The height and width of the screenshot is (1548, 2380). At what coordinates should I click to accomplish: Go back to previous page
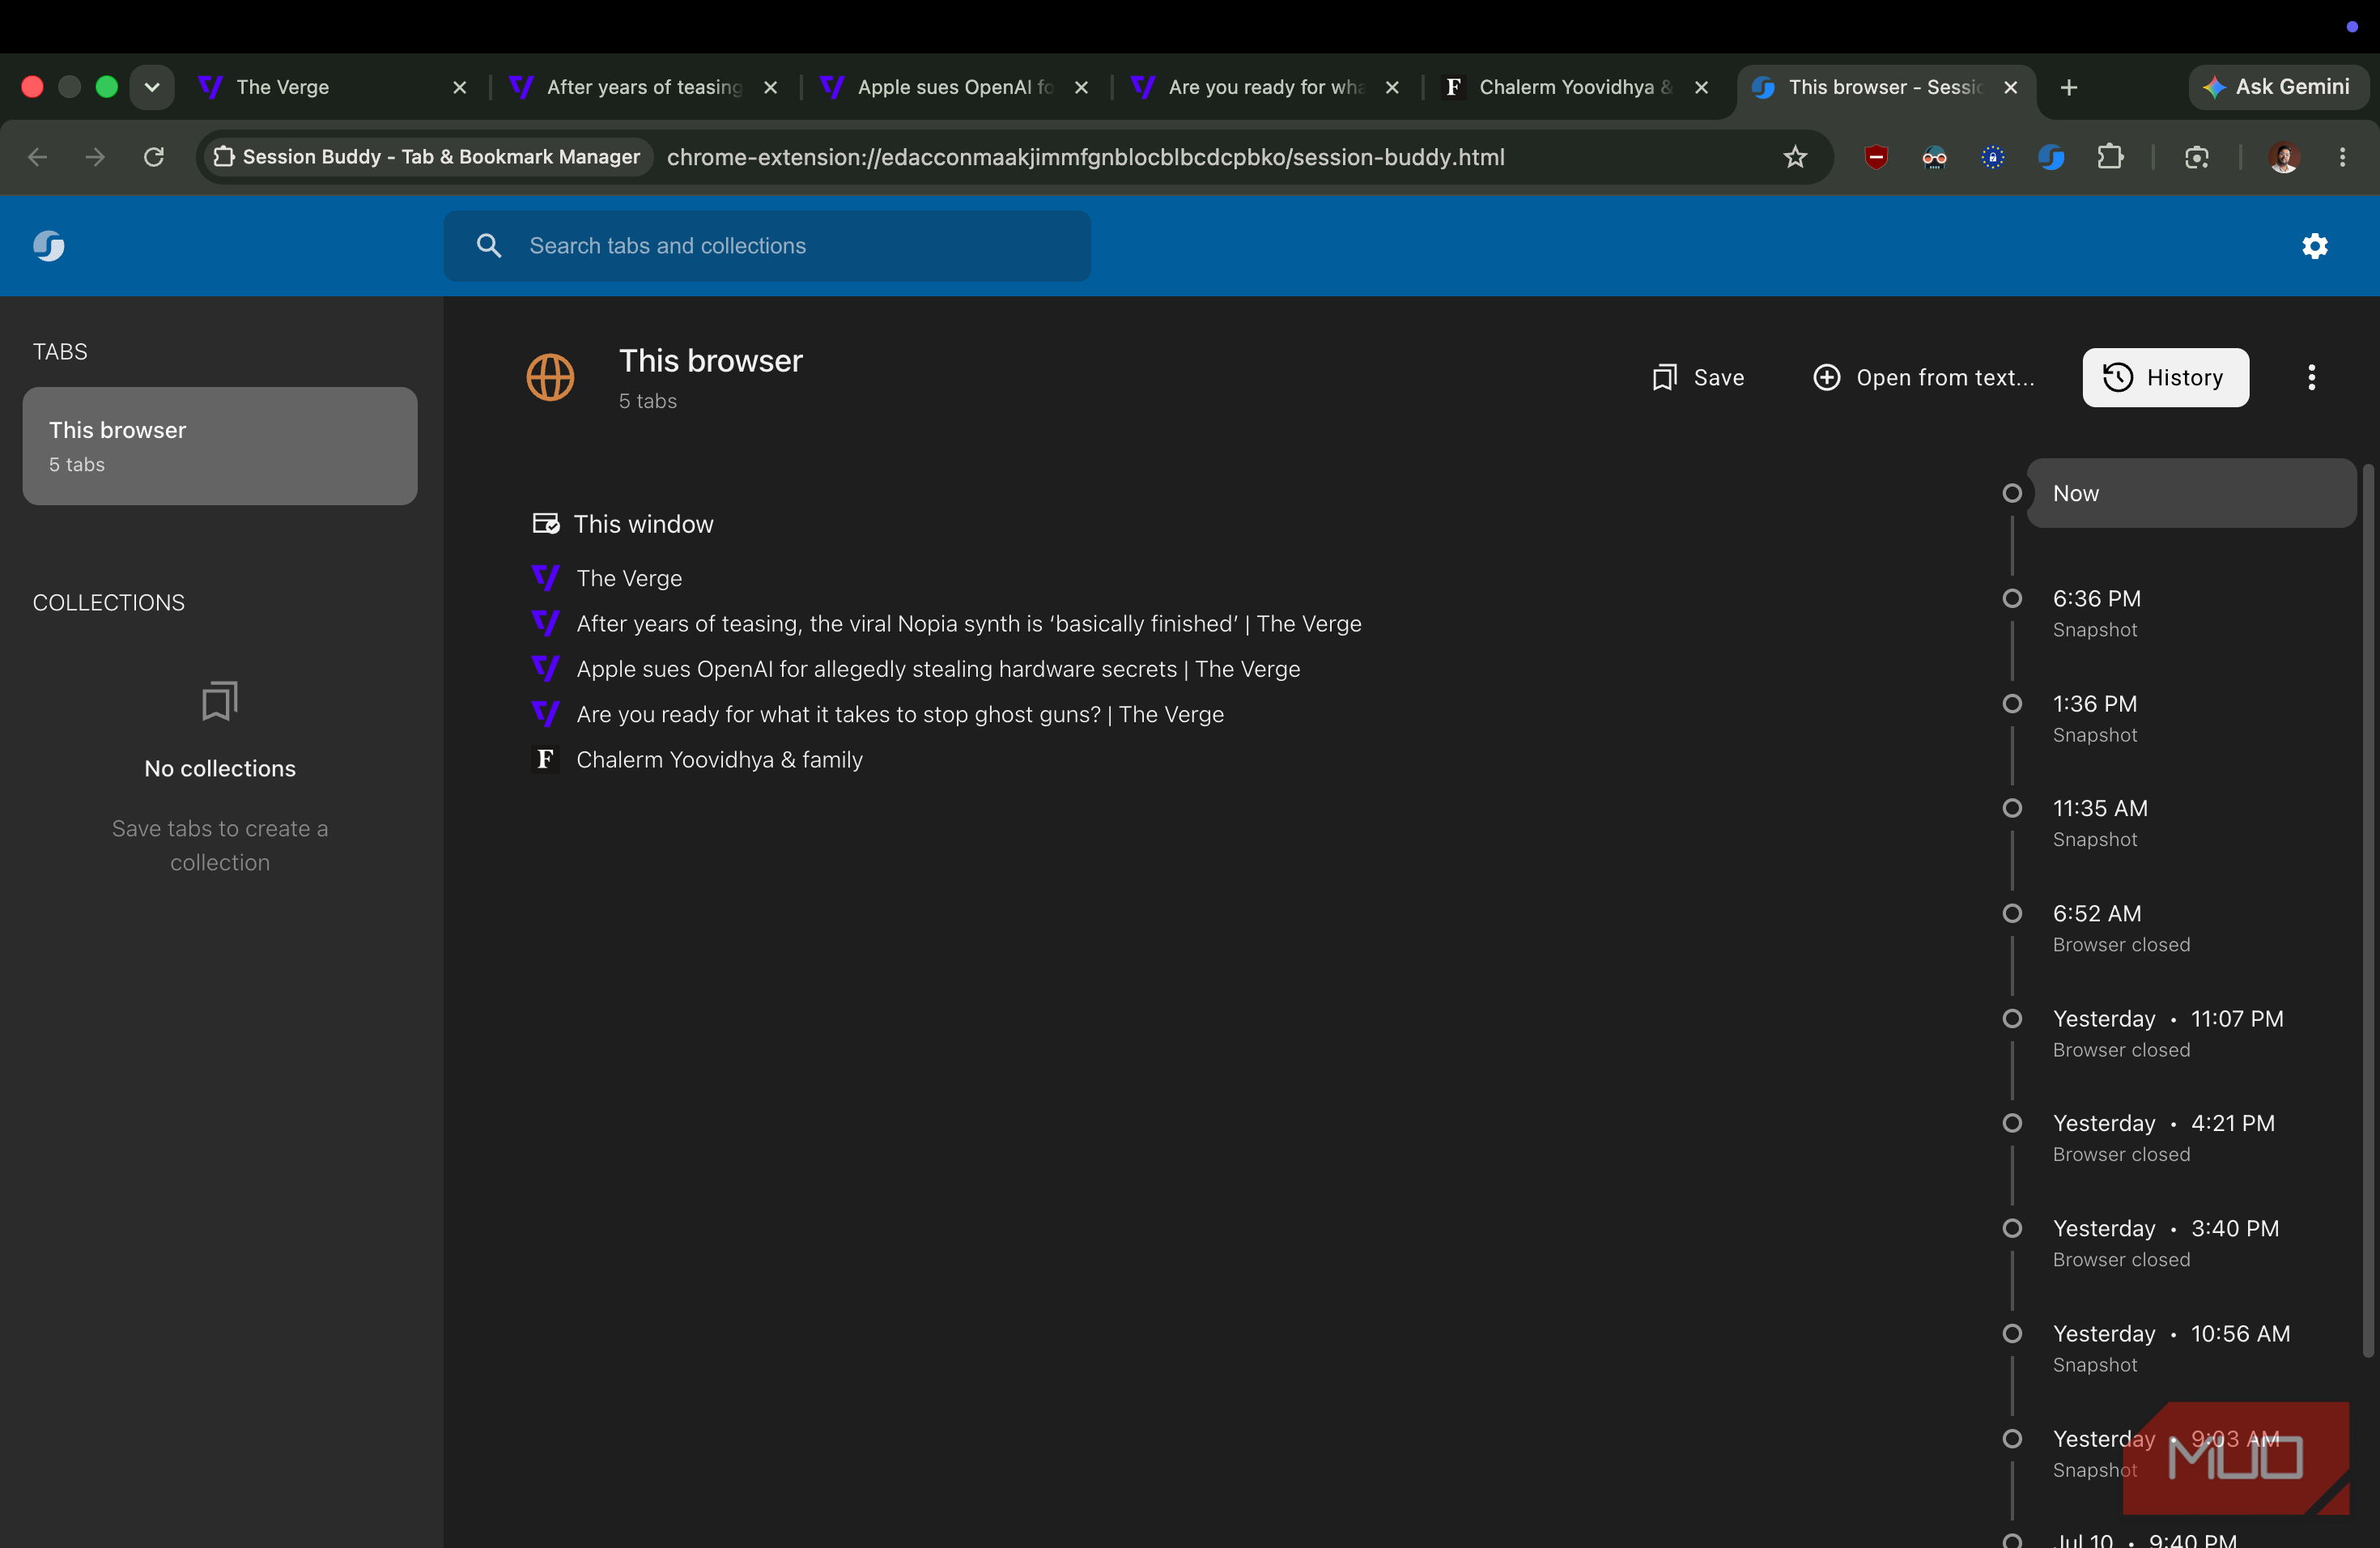click(37, 157)
